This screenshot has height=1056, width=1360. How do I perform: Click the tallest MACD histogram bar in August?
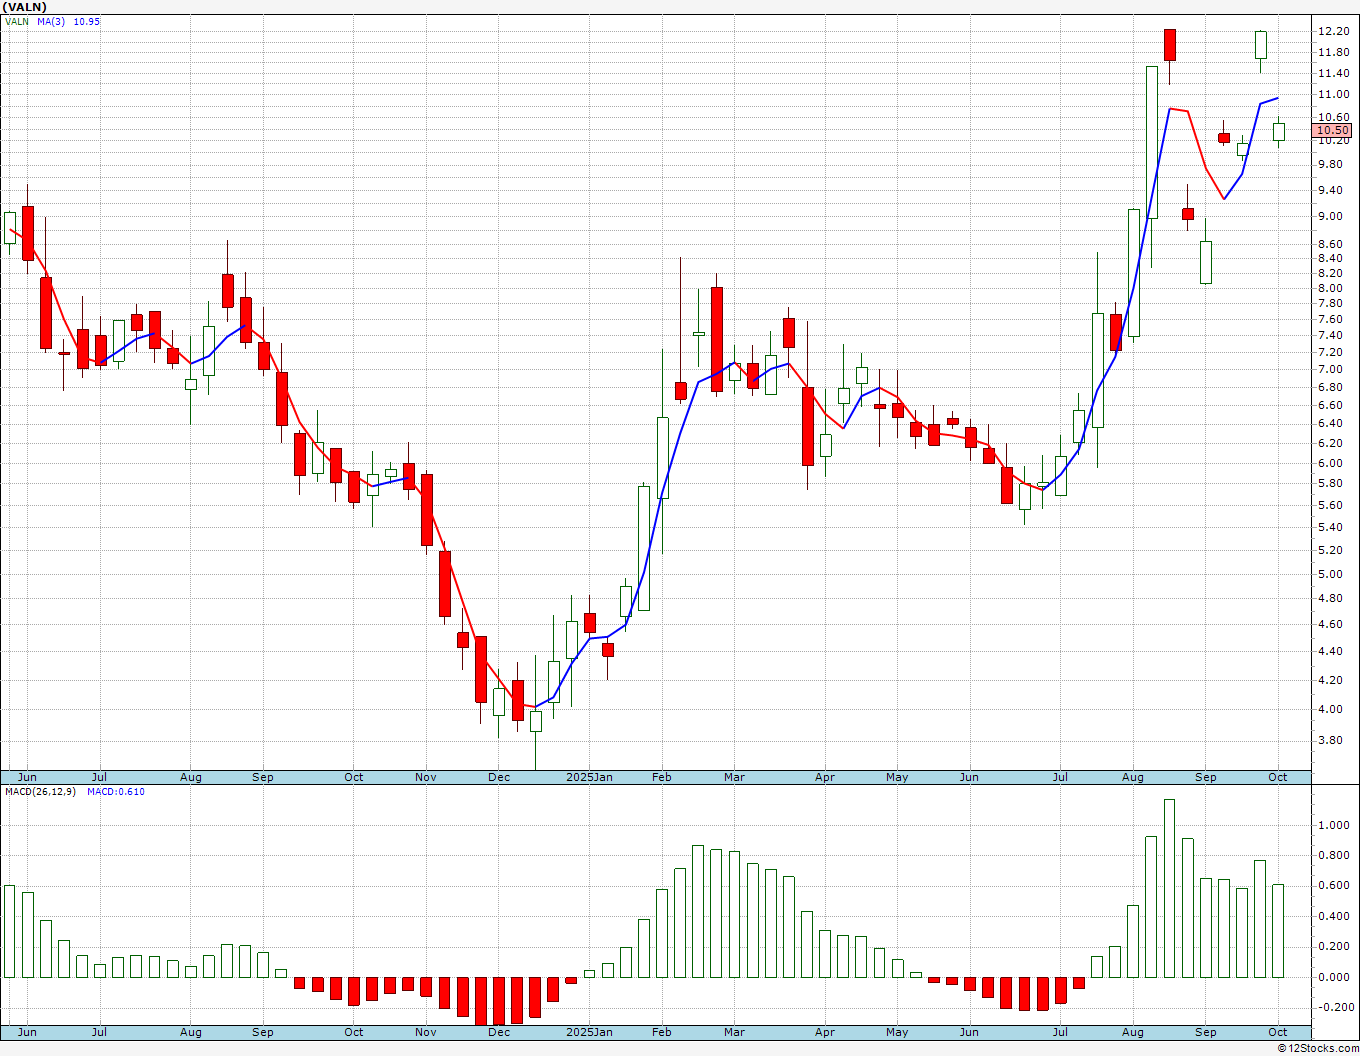(1169, 888)
